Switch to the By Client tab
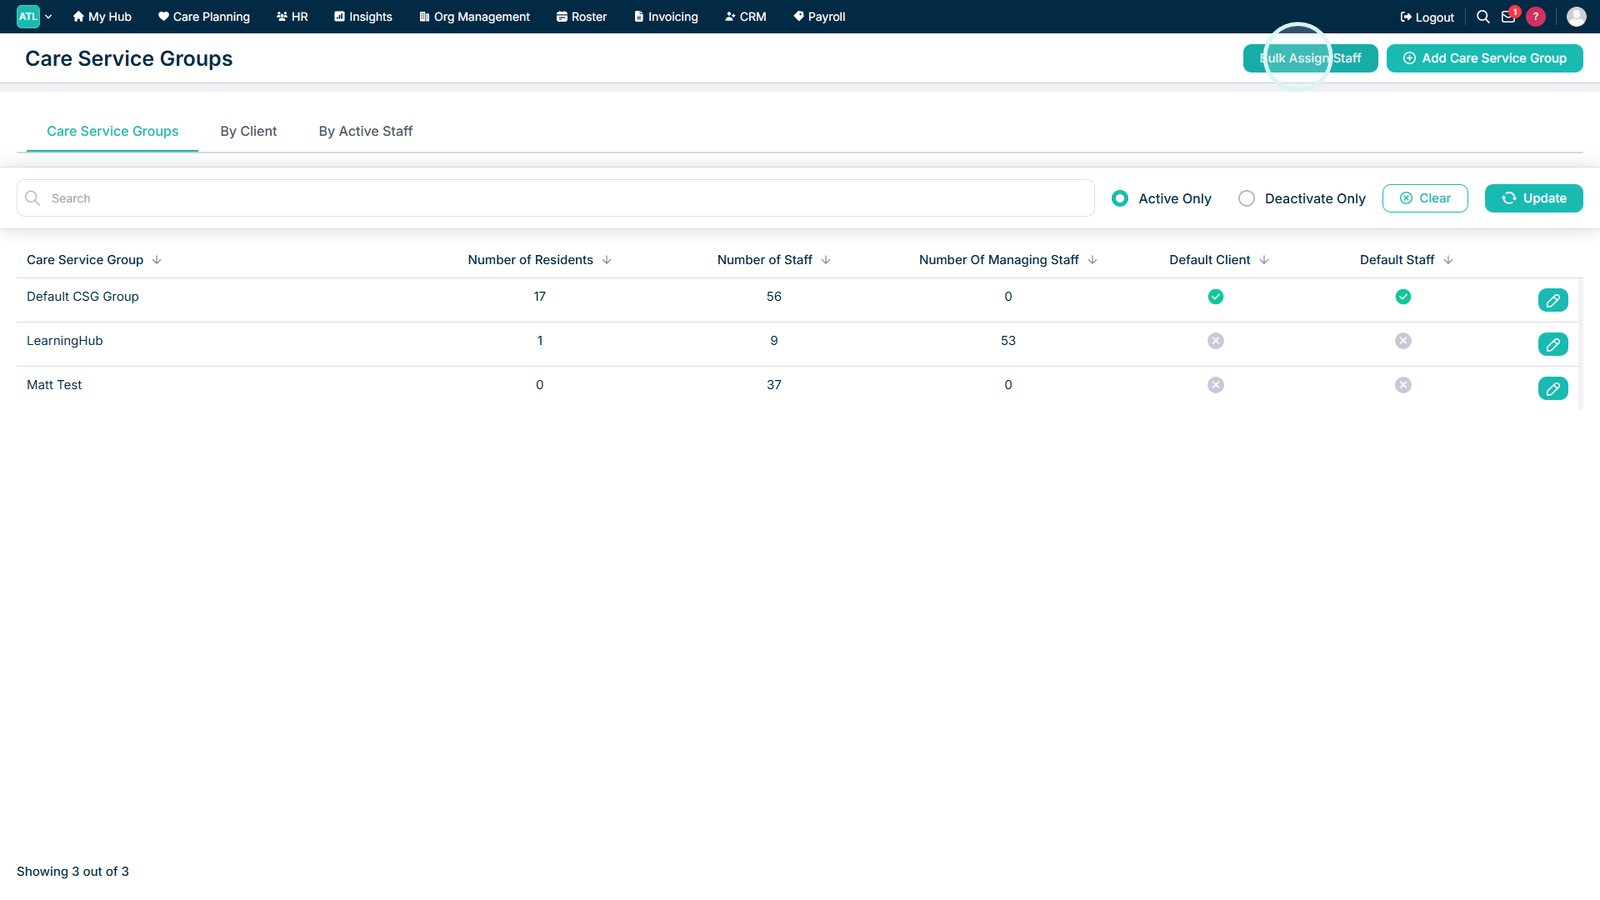 click(249, 131)
